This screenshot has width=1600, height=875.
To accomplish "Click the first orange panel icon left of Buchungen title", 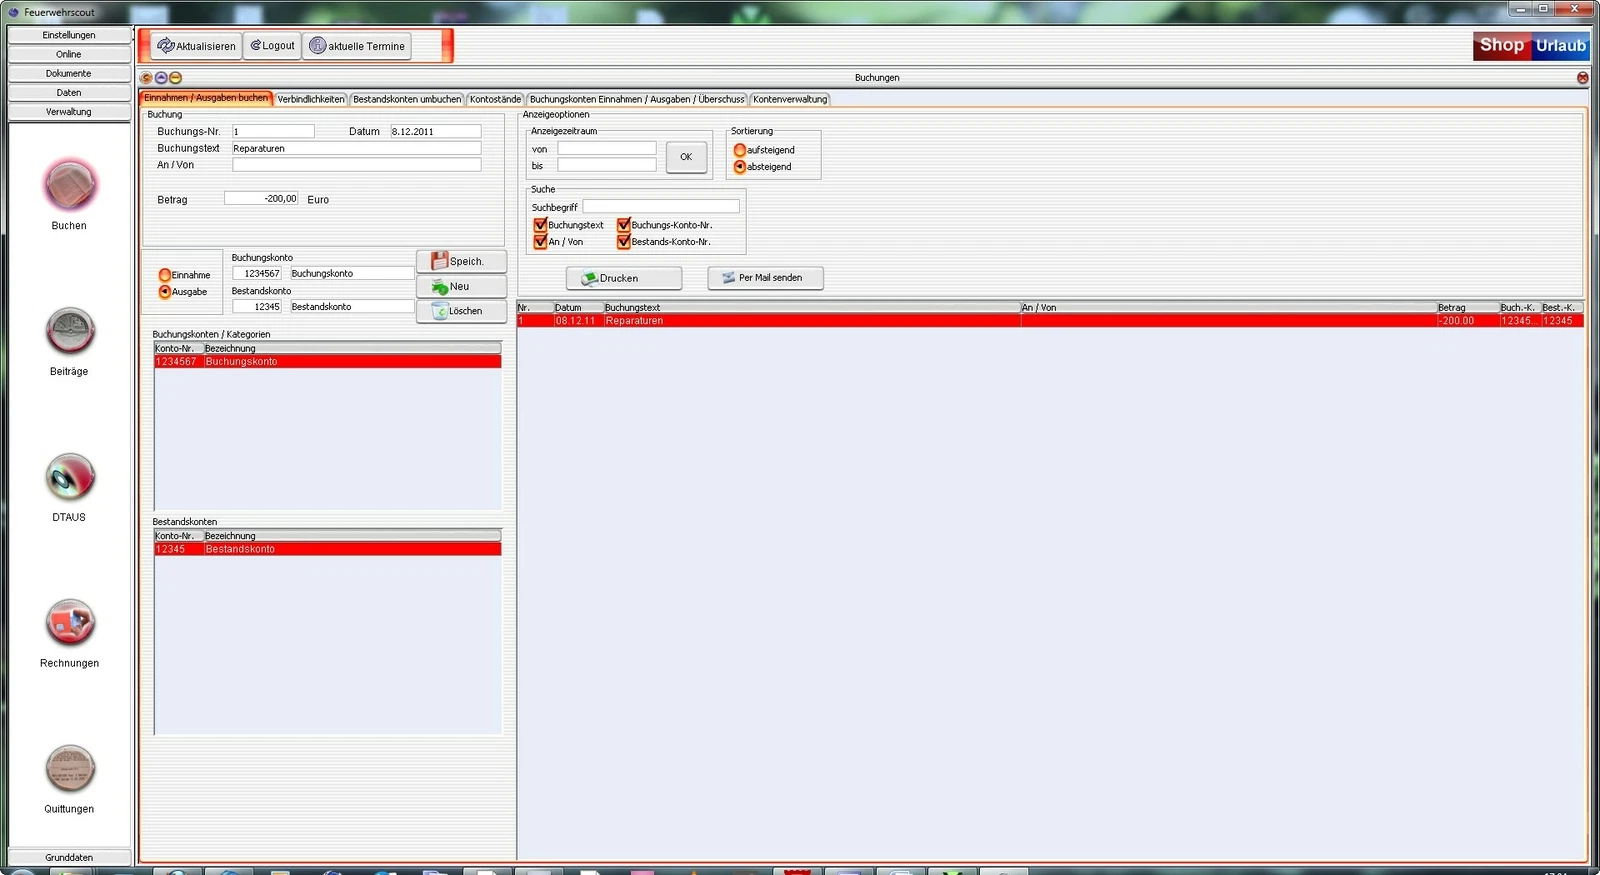I will click(x=146, y=78).
